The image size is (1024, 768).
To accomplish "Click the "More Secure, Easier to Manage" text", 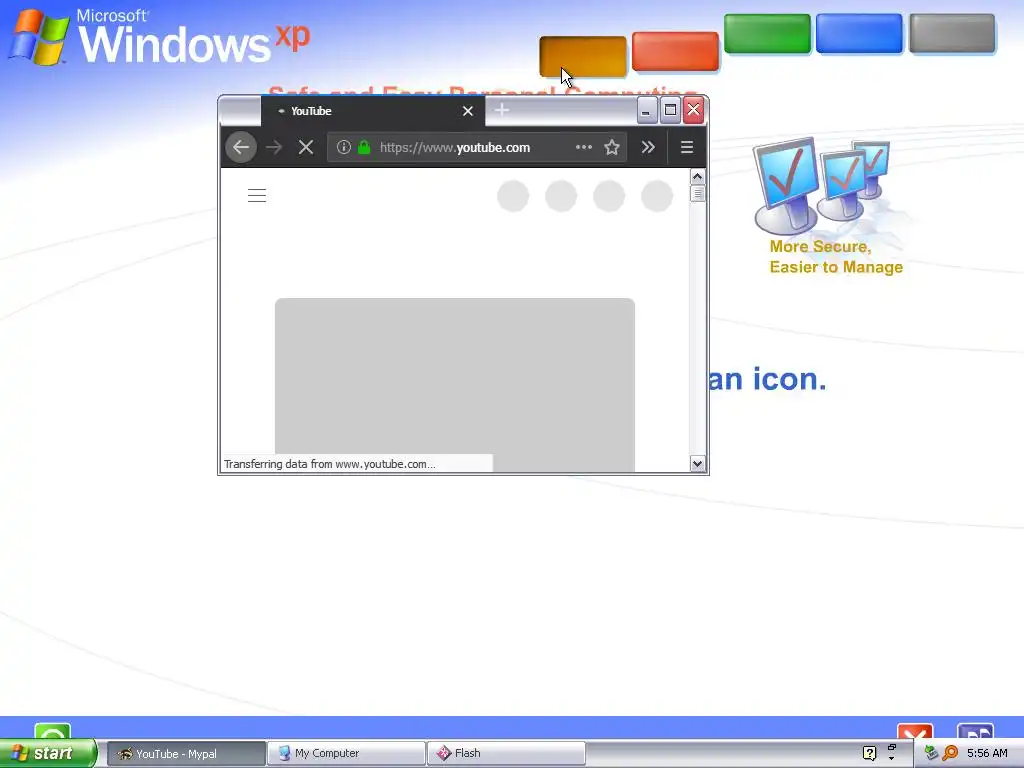I will tap(836, 257).
